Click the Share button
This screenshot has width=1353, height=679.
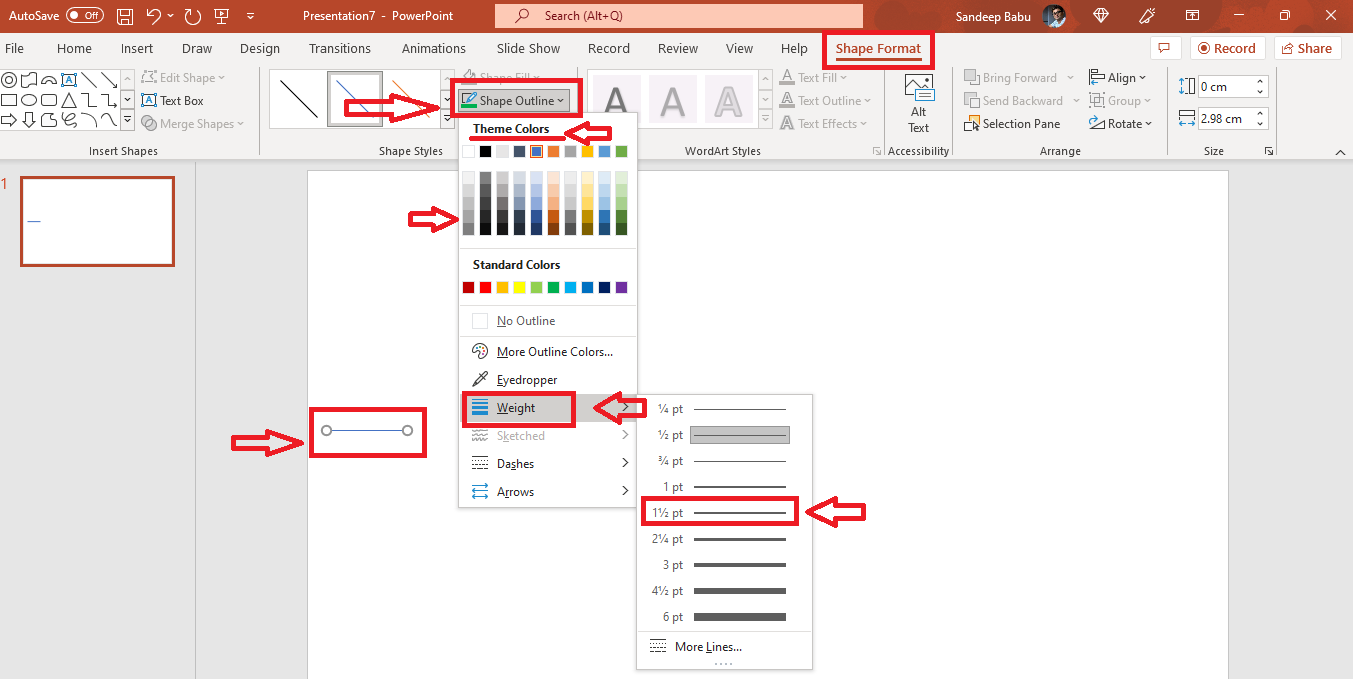1307,48
